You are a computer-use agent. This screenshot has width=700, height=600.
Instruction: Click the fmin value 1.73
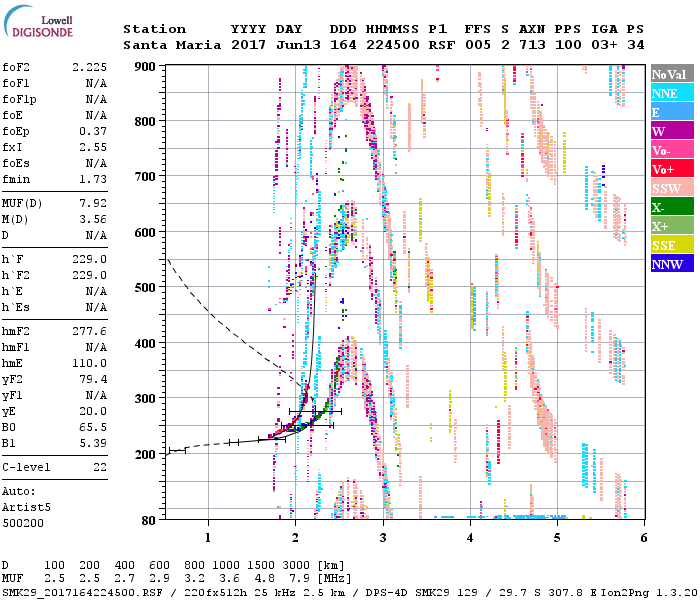click(x=93, y=179)
